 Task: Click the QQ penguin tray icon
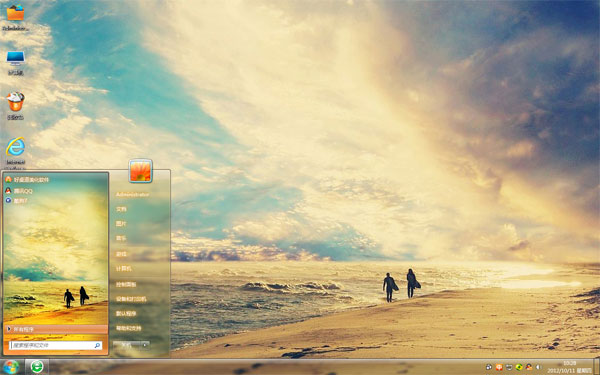click(529, 367)
